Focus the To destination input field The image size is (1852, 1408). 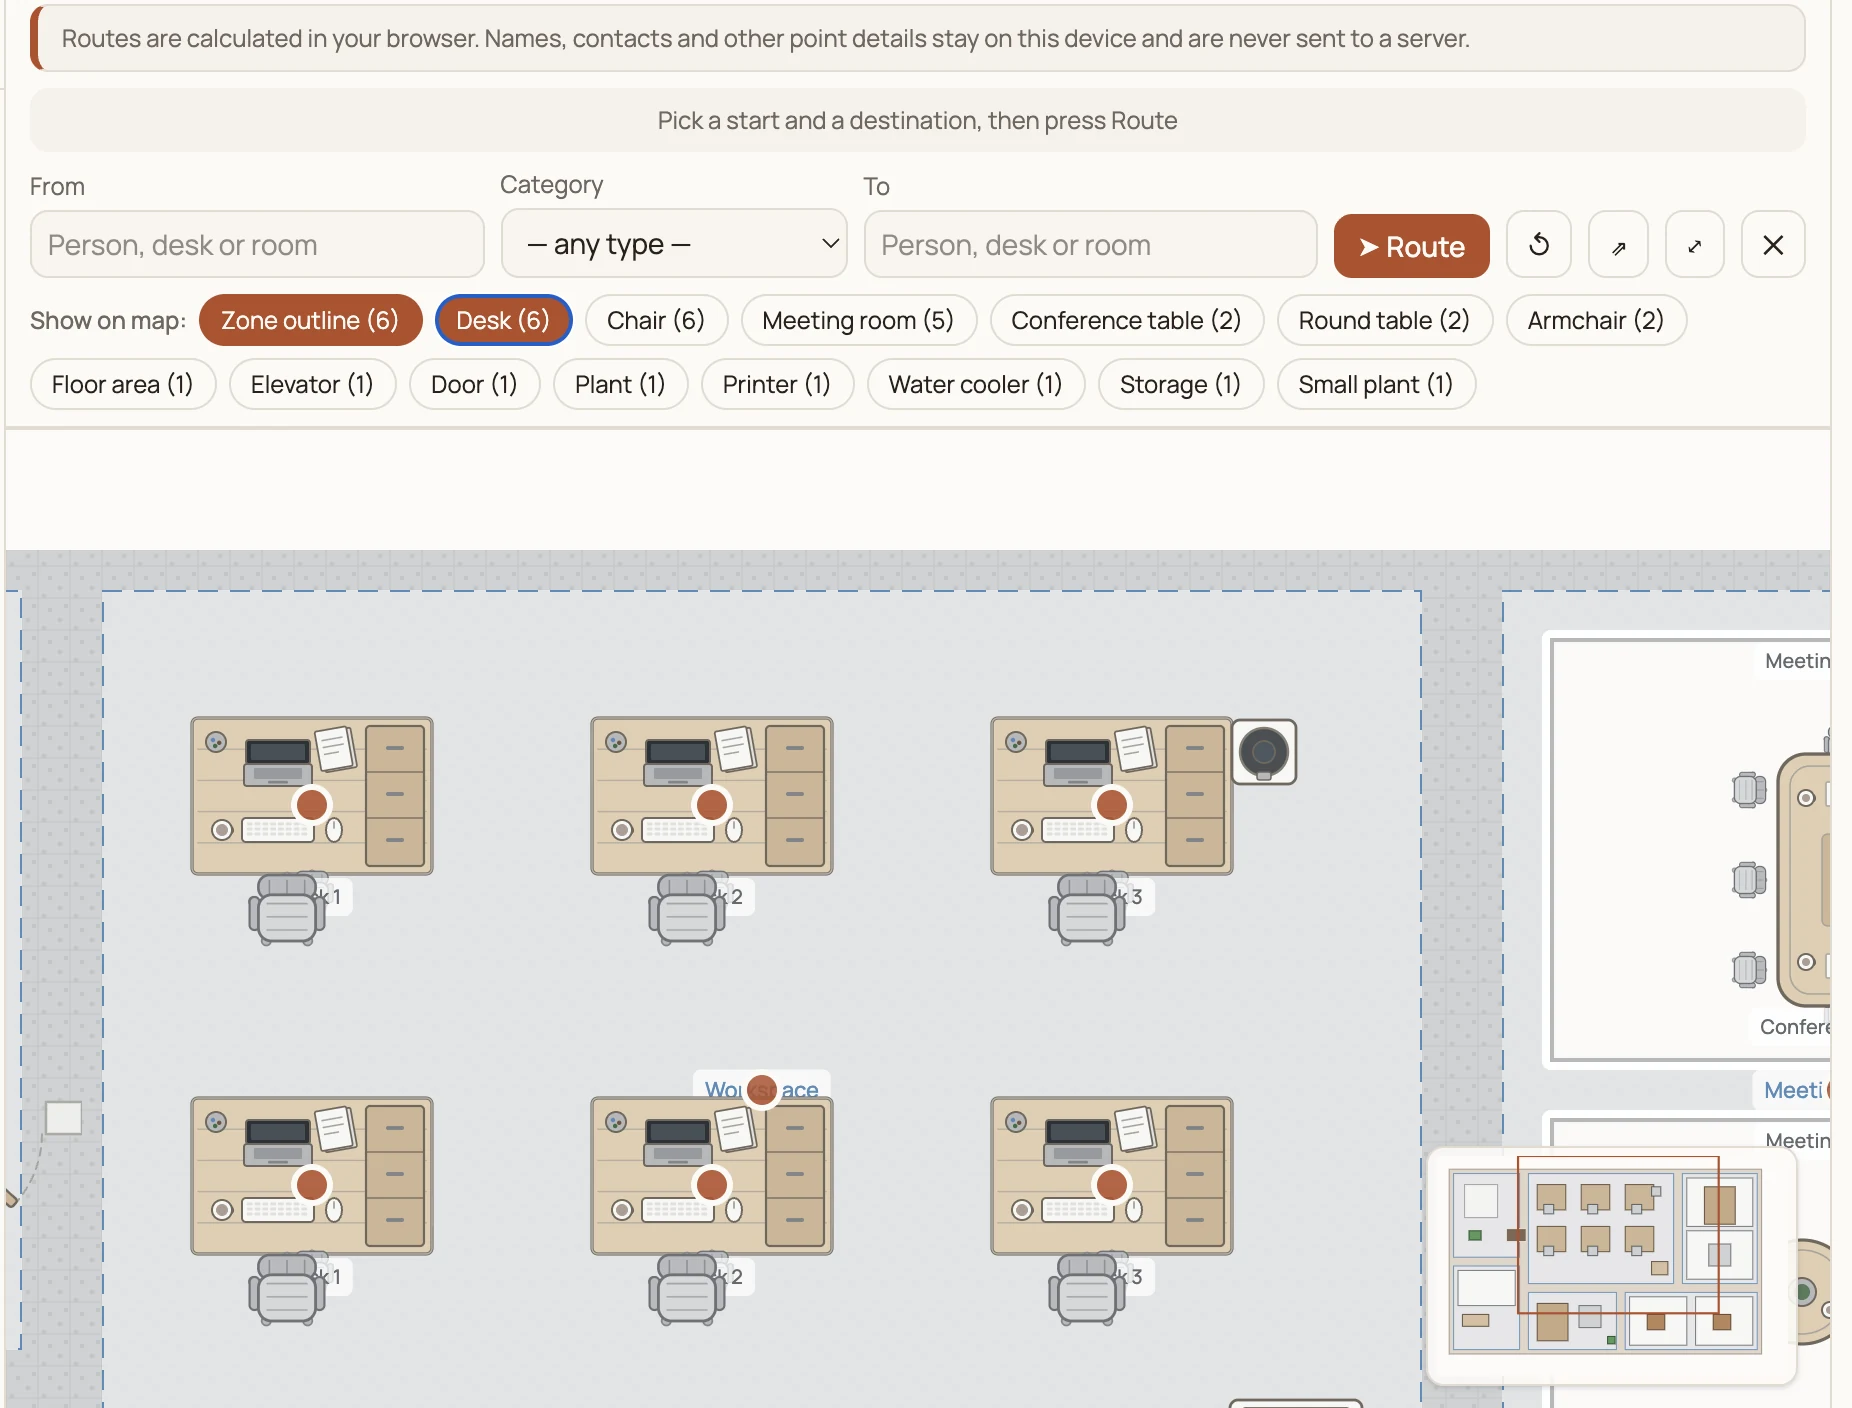tap(1090, 244)
